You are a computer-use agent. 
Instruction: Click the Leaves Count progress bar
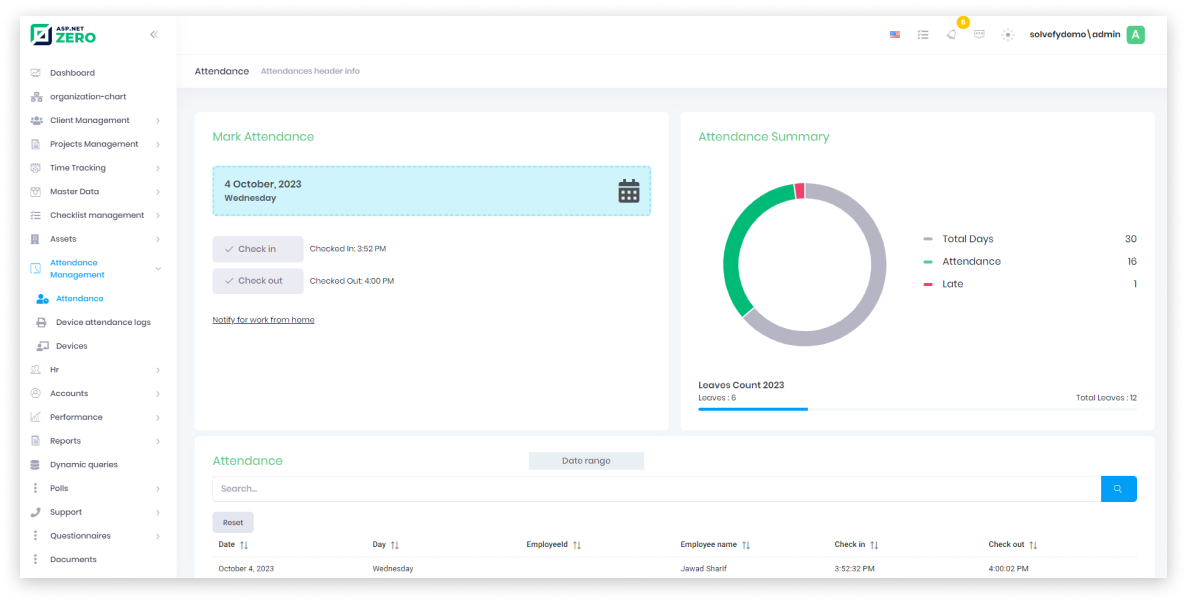916,409
